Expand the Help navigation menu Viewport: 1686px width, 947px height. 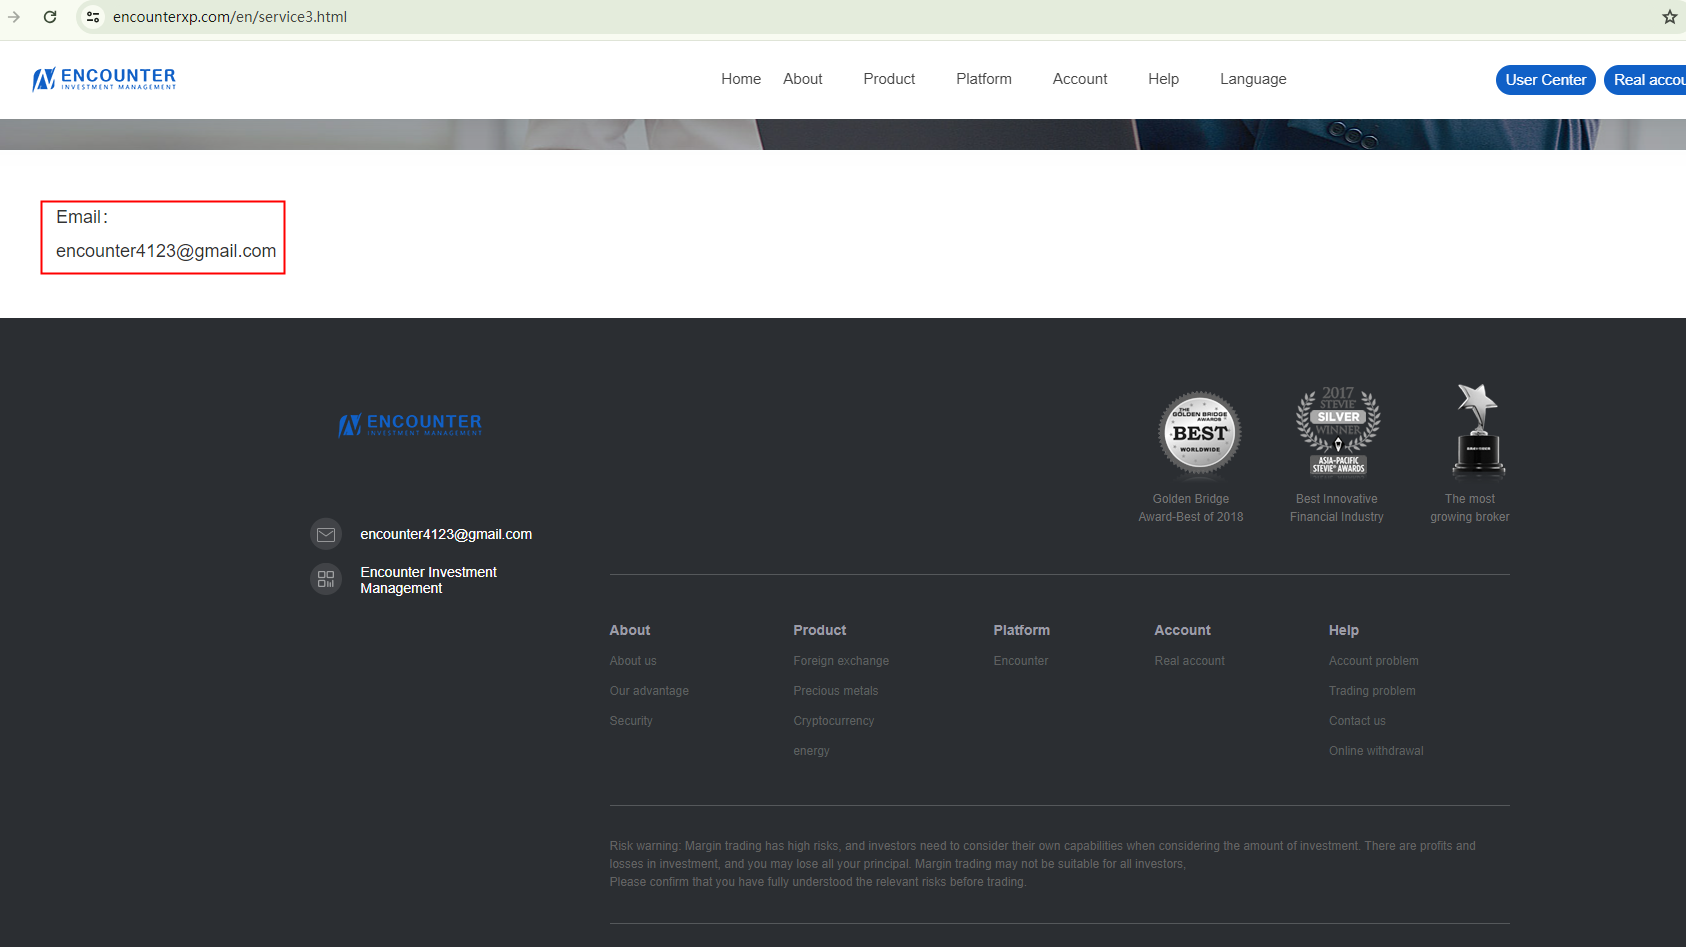pos(1163,79)
